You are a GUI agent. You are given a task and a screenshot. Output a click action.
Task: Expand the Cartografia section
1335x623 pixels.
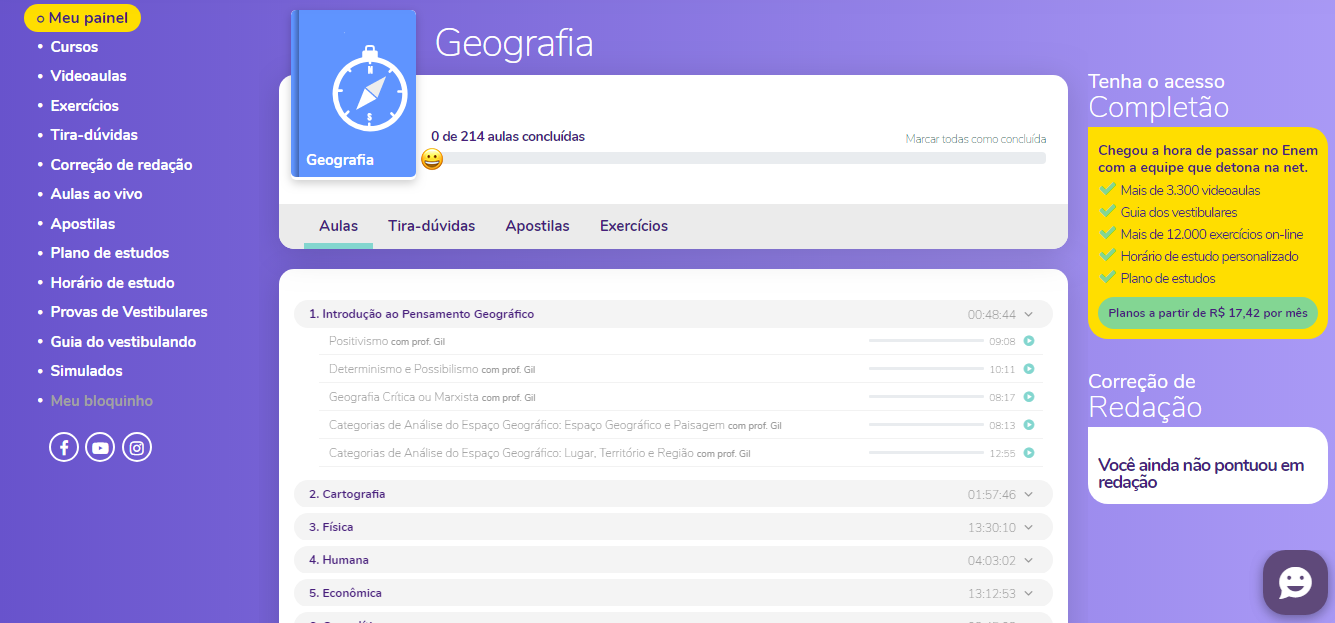[1029, 494]
